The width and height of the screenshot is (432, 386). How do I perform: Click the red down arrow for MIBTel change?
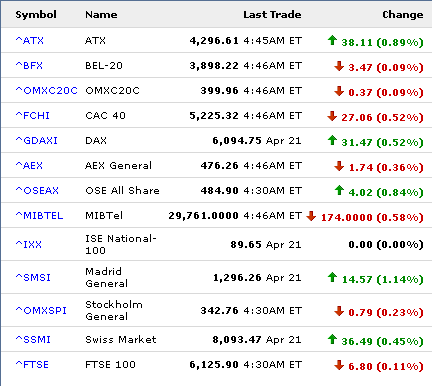coord(311,216)
